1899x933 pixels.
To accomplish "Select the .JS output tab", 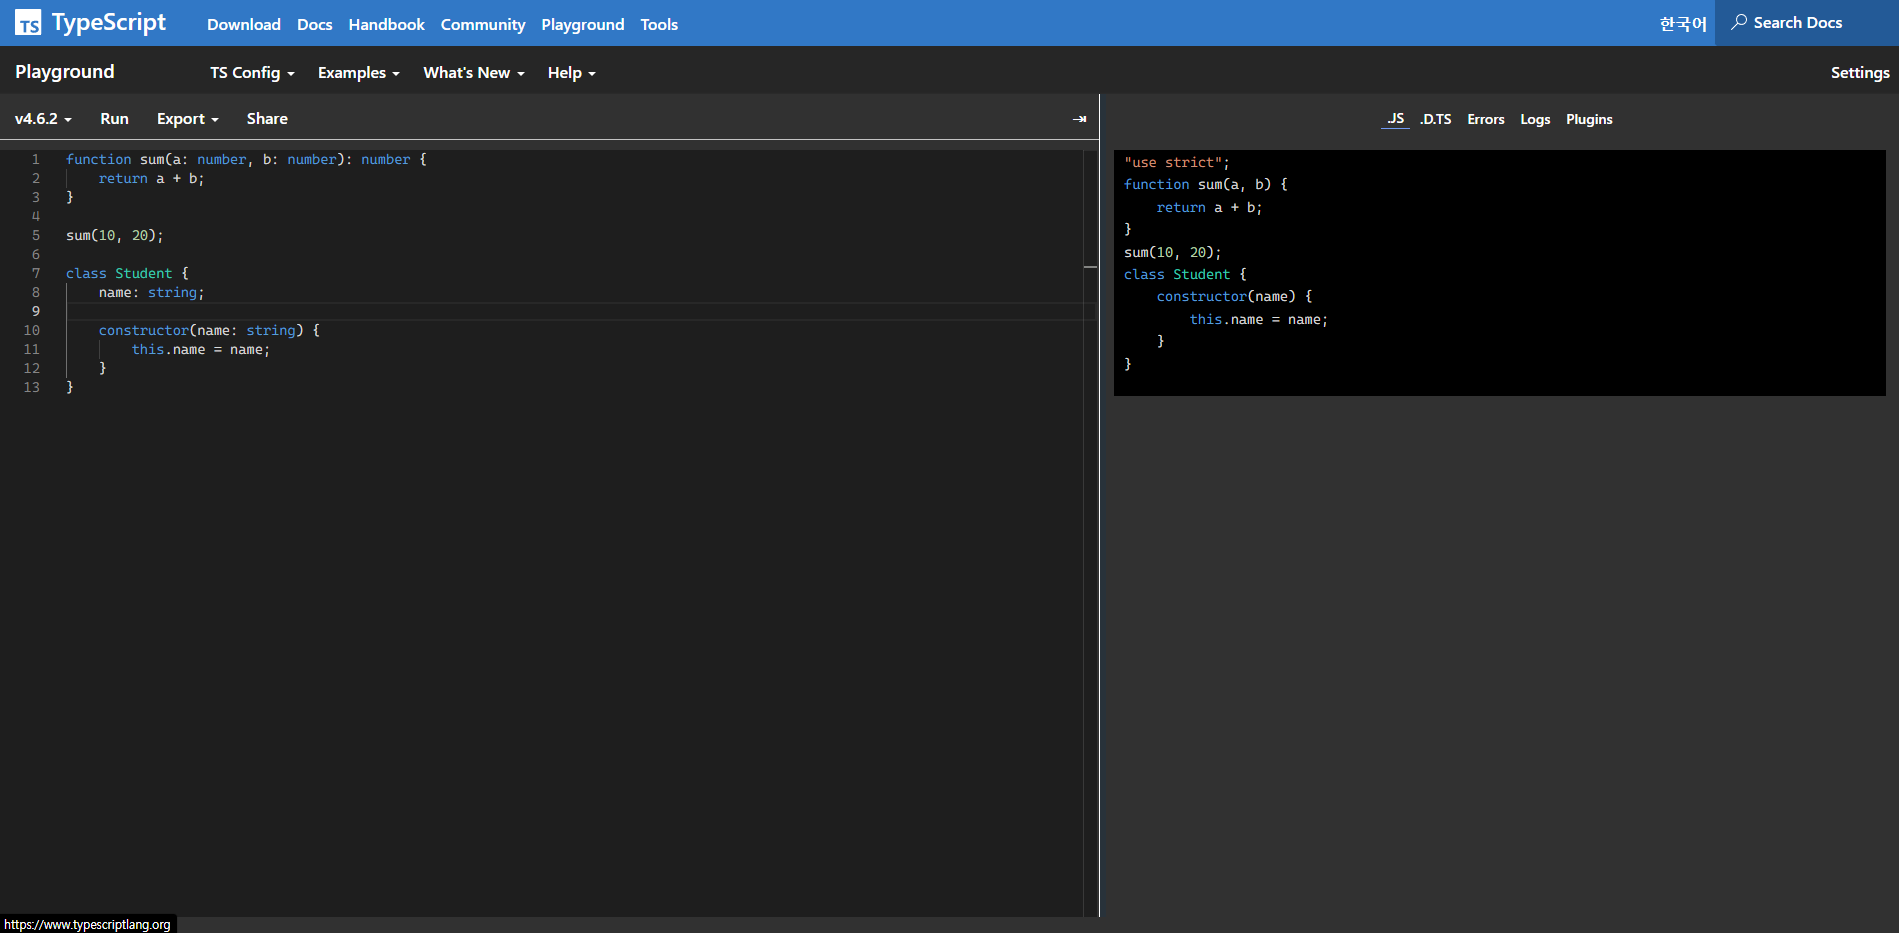I will tap(1395, 119).
